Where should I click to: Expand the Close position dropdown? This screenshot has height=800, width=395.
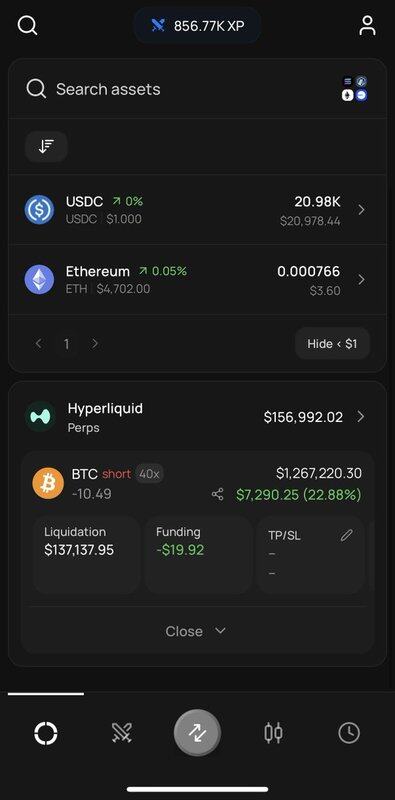196,631
